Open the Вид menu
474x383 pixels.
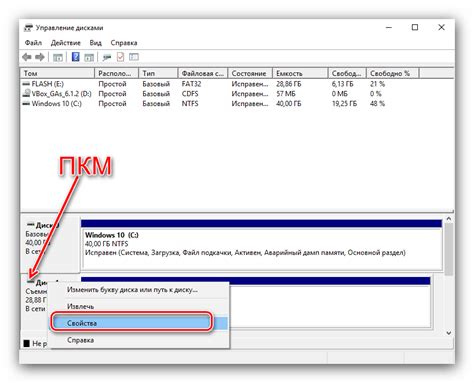pos(95,43)
